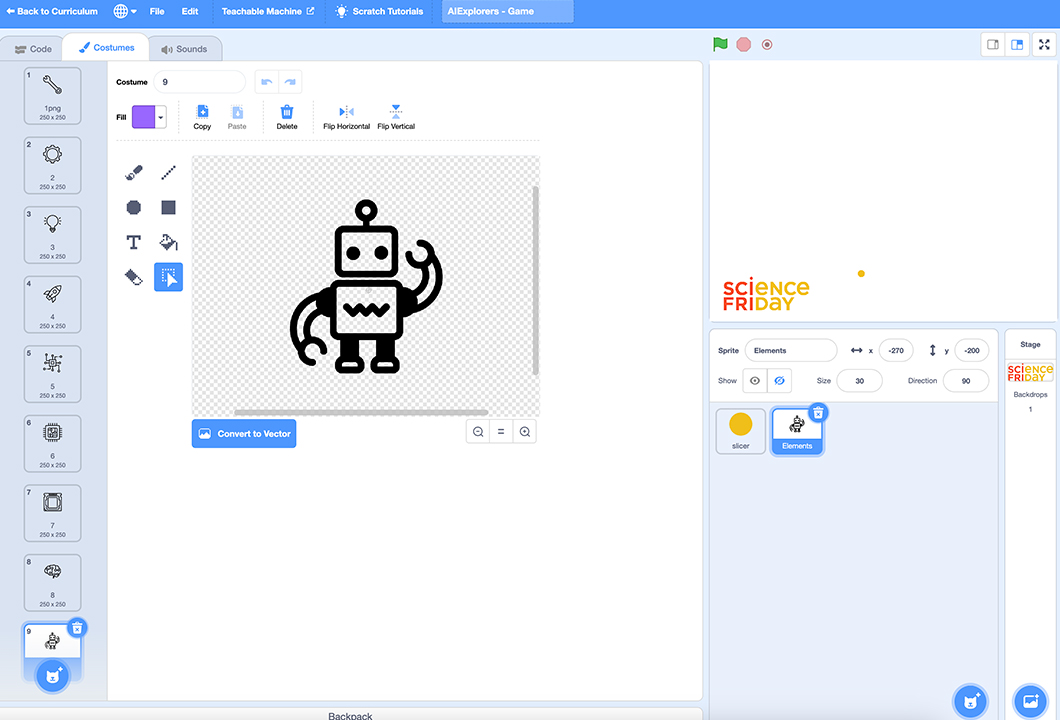Select the Line tool
Screen dimensions: 1060x720
tap(167, 171)
